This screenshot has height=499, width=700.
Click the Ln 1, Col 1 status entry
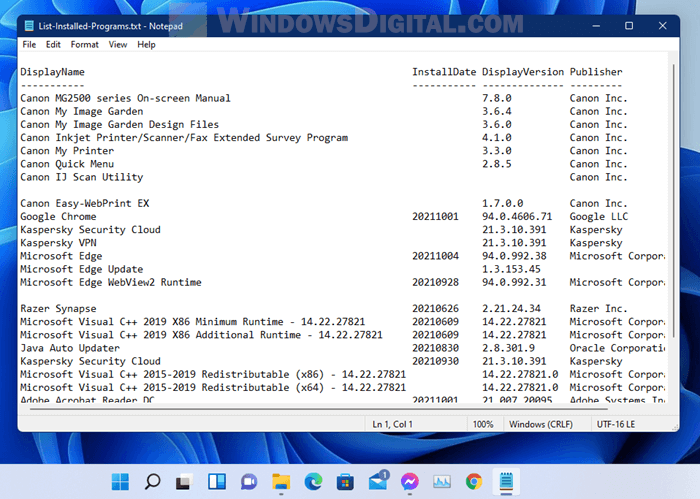click(392, 424)
